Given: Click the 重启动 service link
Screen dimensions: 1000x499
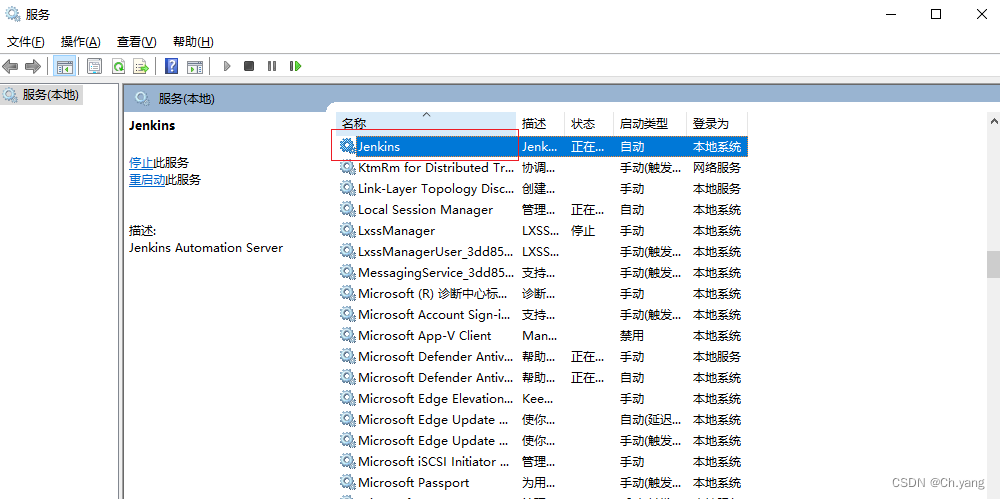Looking at the screenshot, I should click(147, 180).
